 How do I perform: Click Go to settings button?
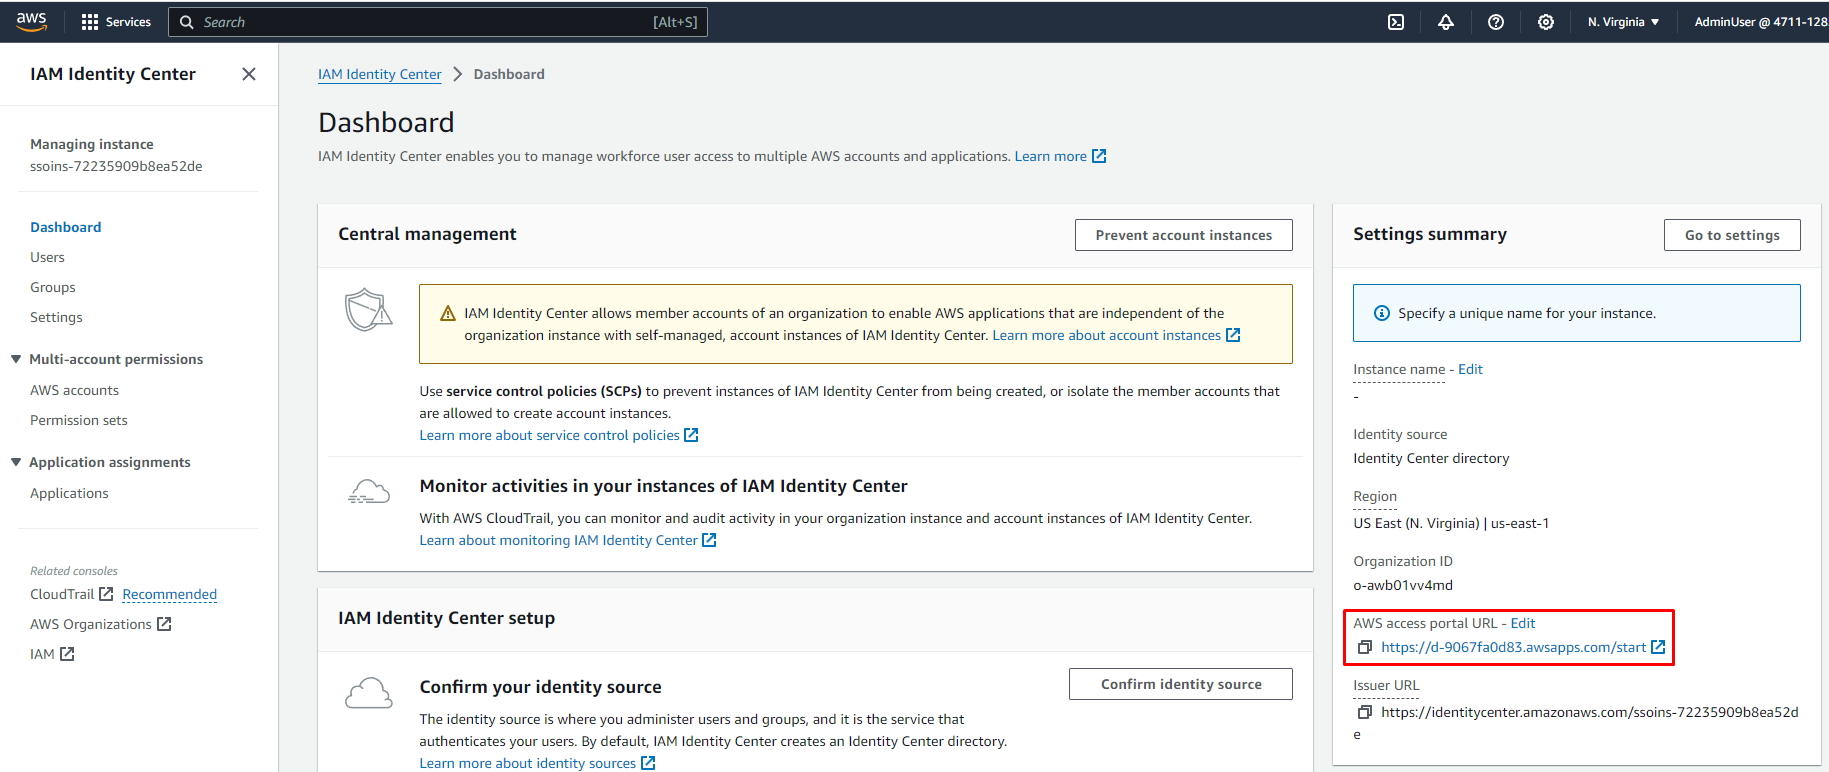click(x=1732, y=235)
